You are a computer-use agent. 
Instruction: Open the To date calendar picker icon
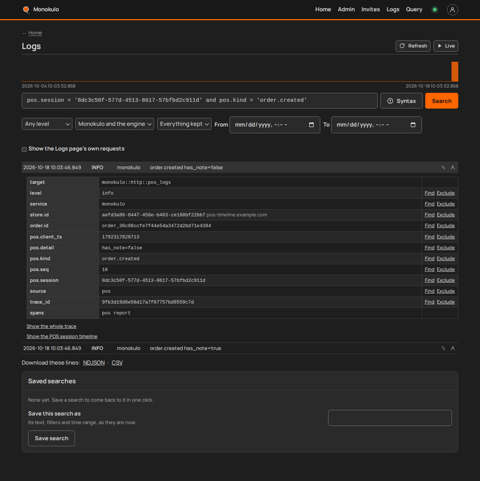[x=413, y=125]
